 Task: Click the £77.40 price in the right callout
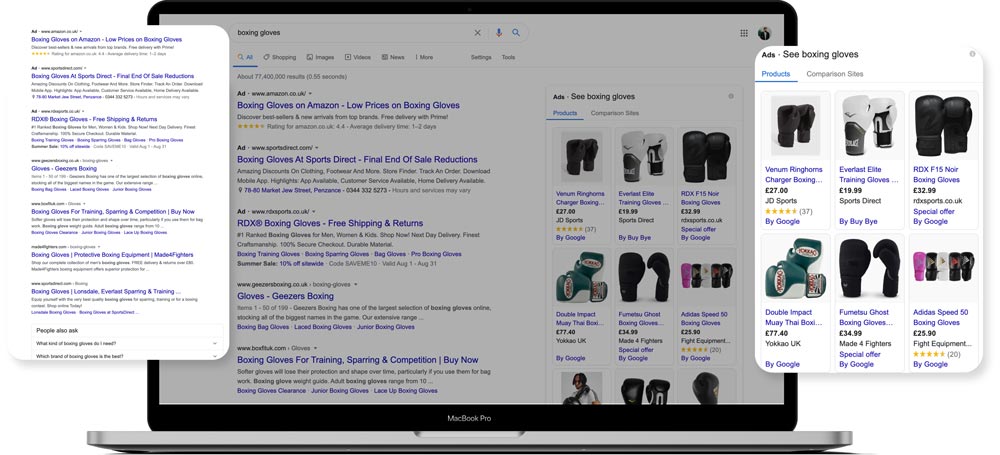tap(776, 333)
